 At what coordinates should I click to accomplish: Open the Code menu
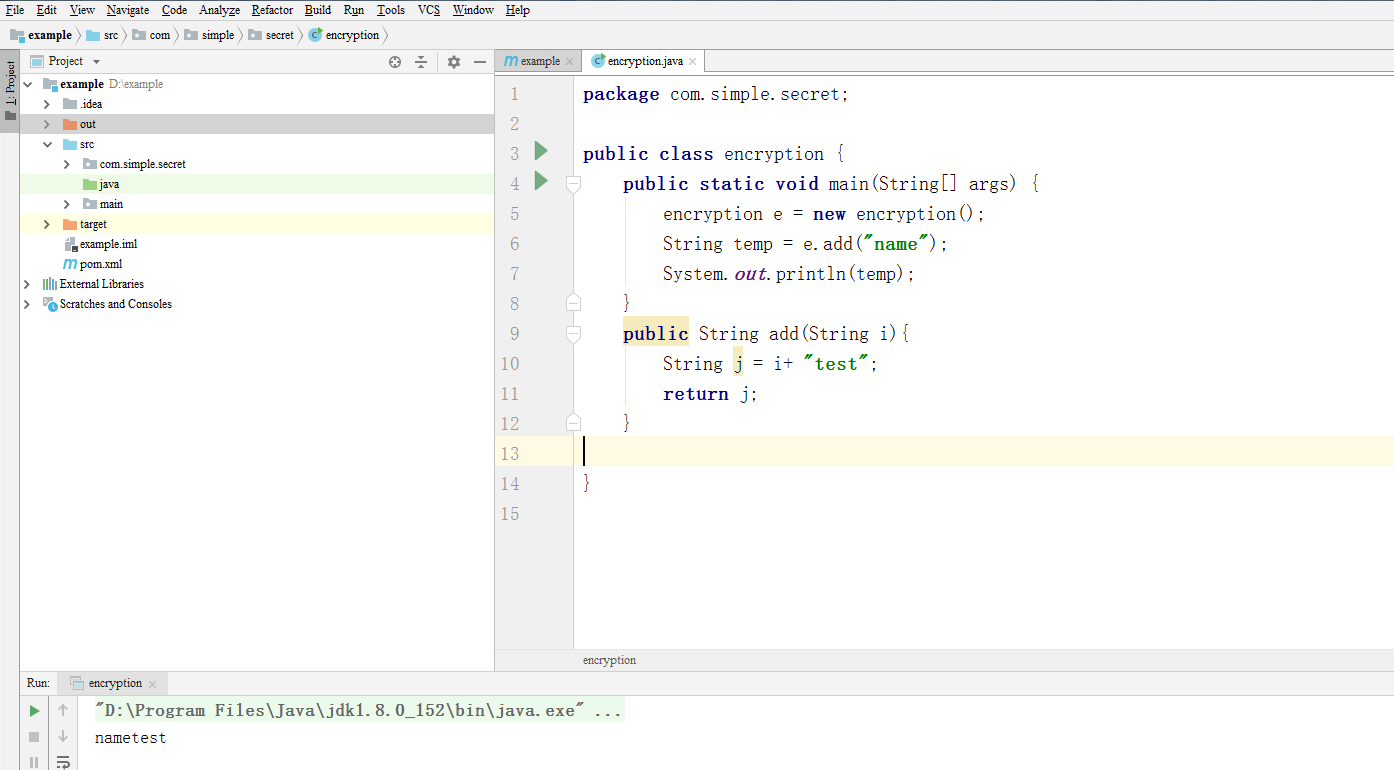point(174,10)
